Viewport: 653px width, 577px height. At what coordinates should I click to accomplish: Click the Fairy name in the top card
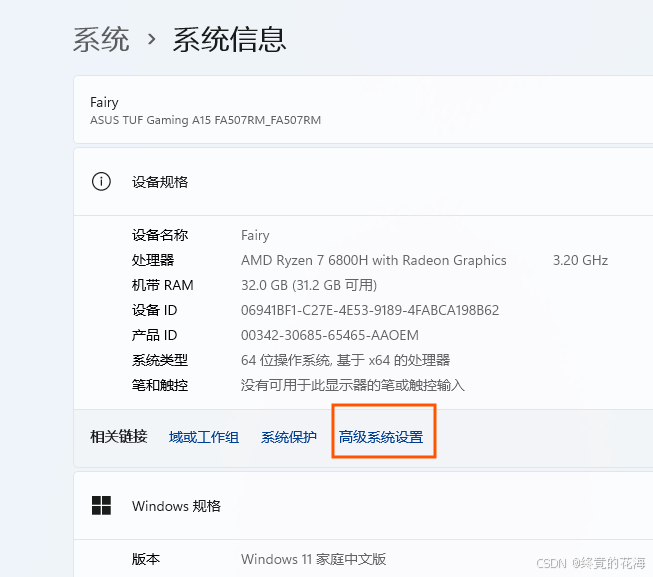click(x=104, y=102)
